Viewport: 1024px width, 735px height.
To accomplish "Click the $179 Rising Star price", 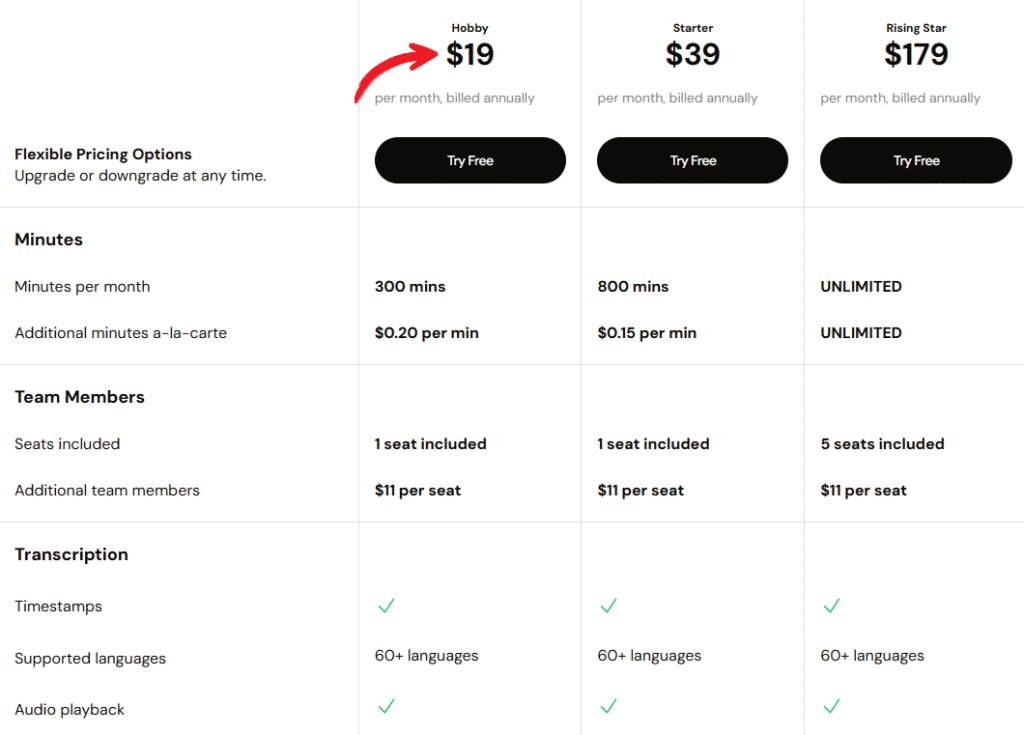I will pyautogui.click(x=915, y=55).
